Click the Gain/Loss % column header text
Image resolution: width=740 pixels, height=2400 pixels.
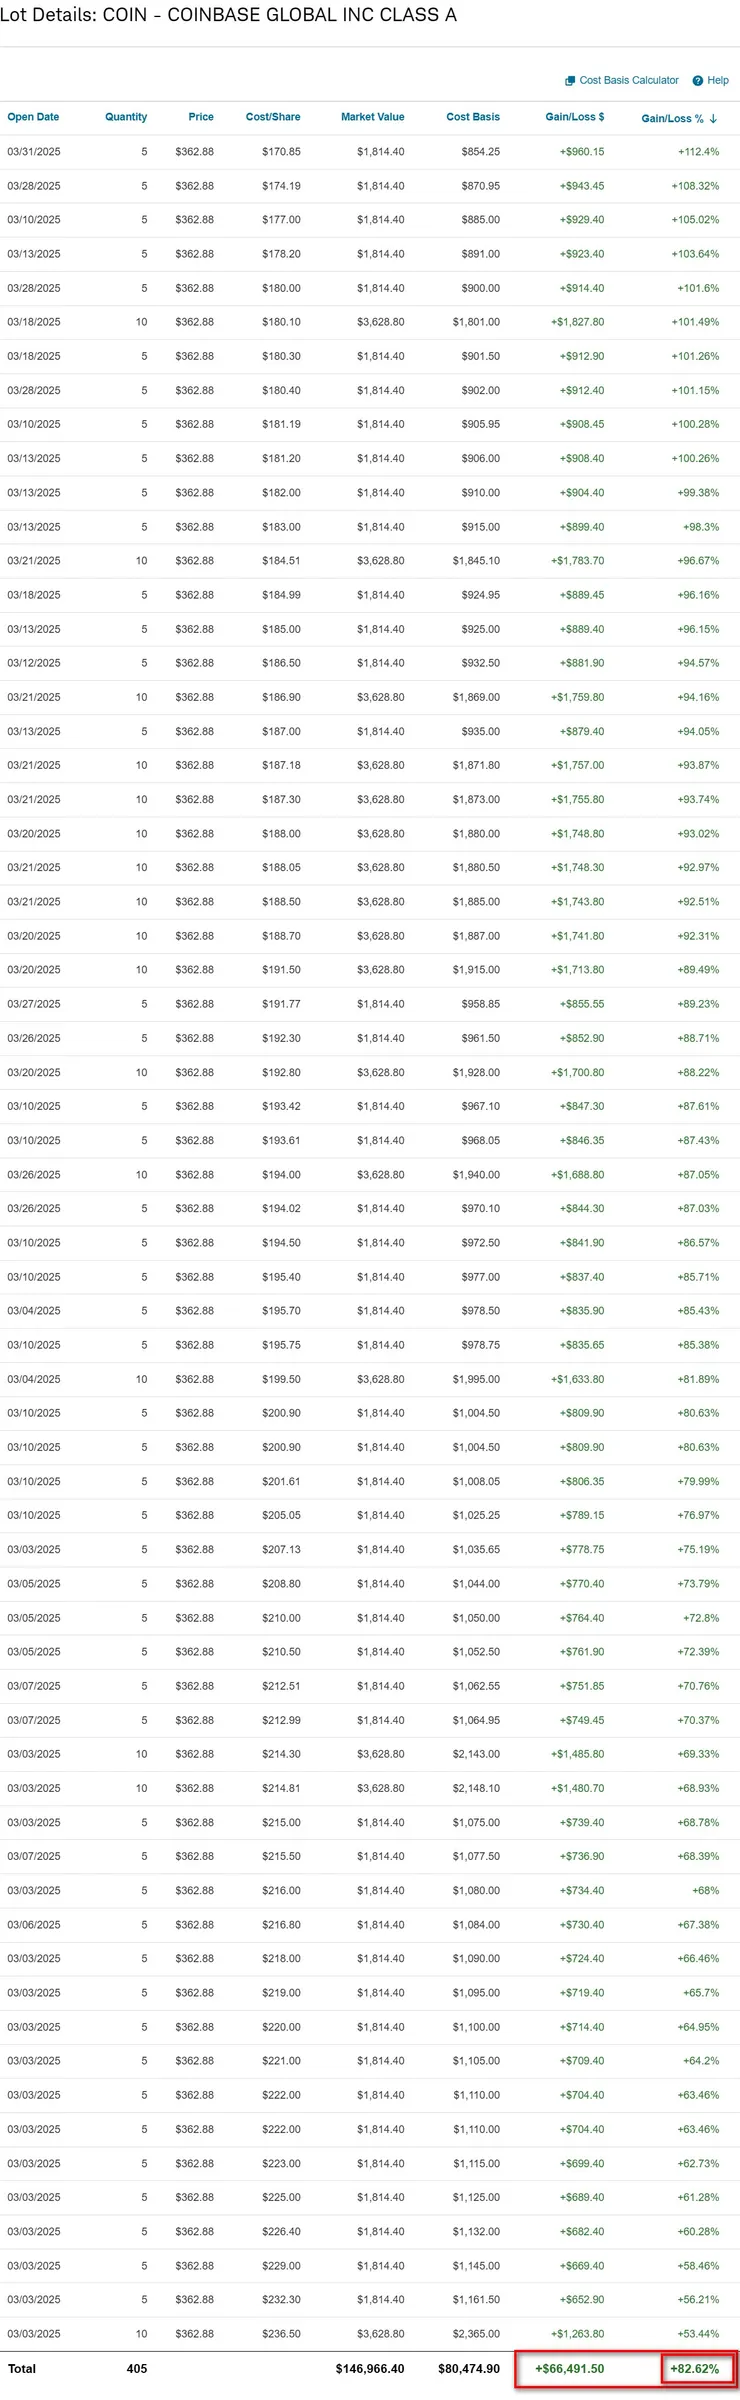tap(672, 118)
